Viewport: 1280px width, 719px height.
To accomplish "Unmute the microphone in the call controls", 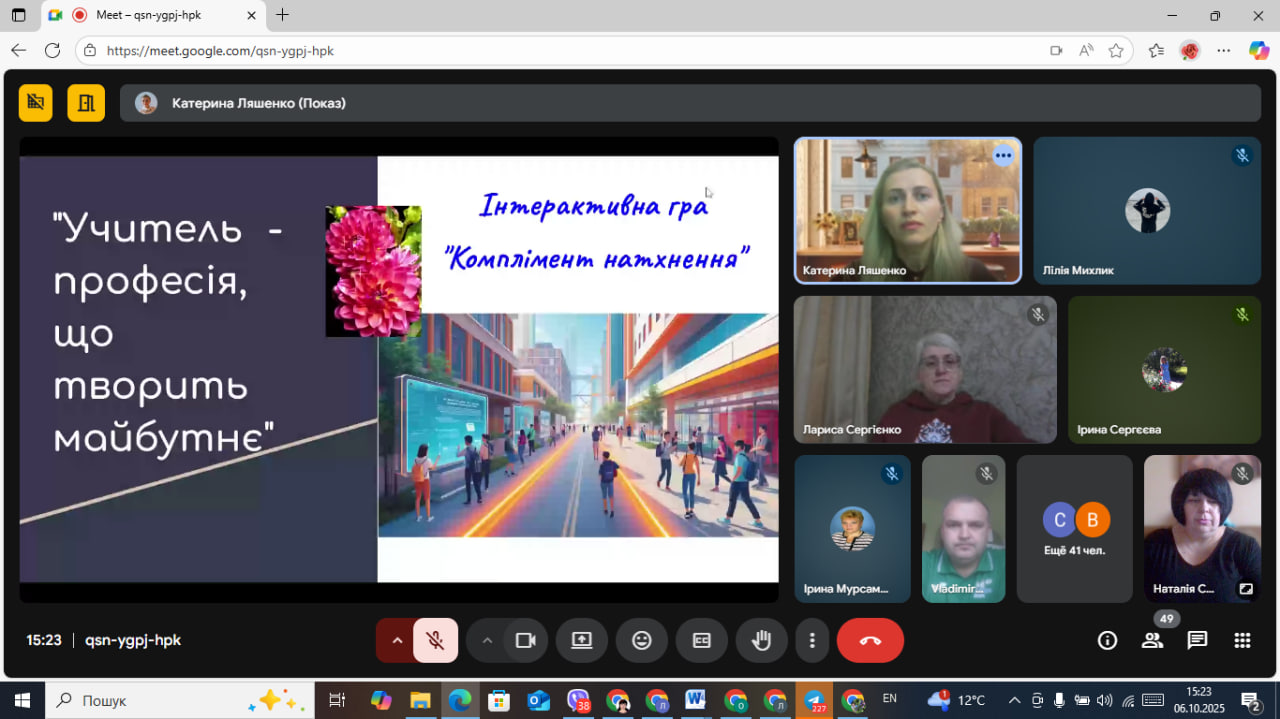I will [x=435, y=641].
